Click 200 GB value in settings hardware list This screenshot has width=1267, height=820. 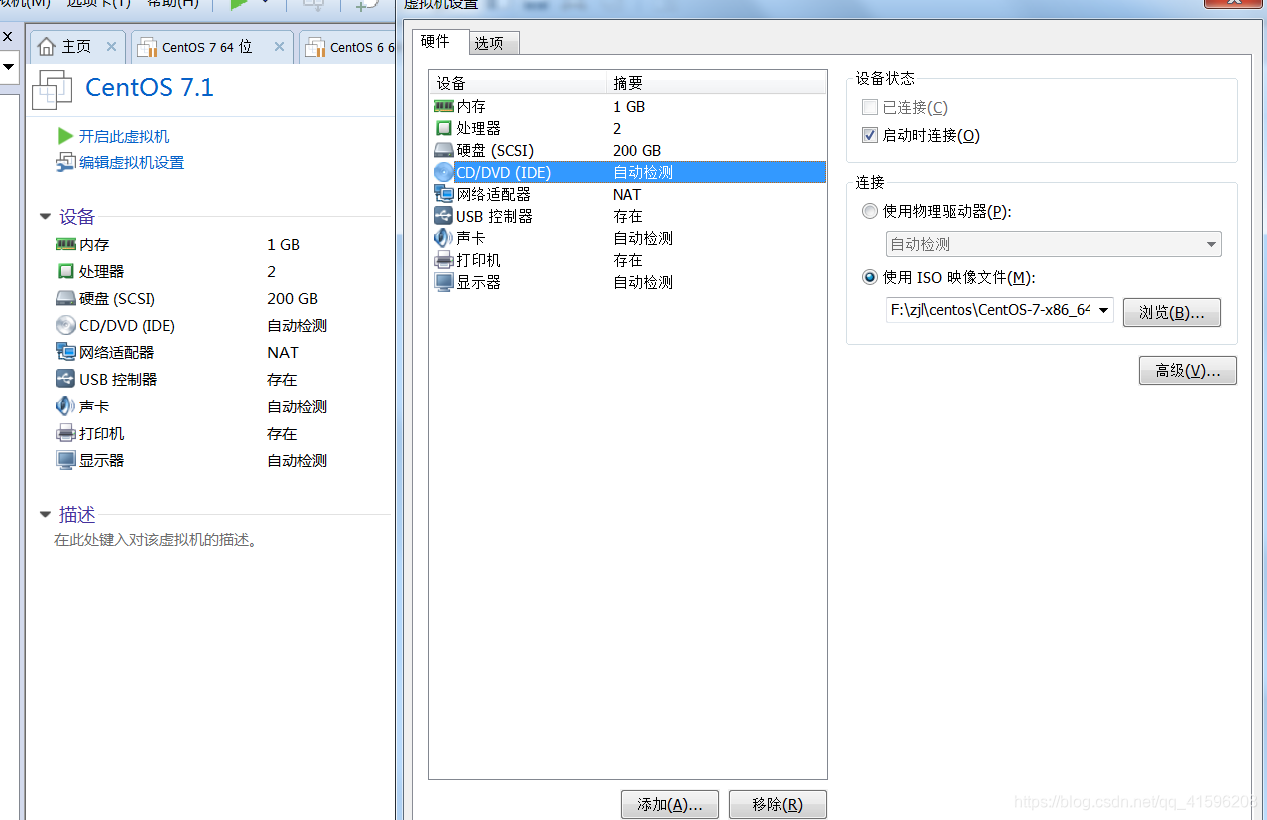tap(637, 150)
